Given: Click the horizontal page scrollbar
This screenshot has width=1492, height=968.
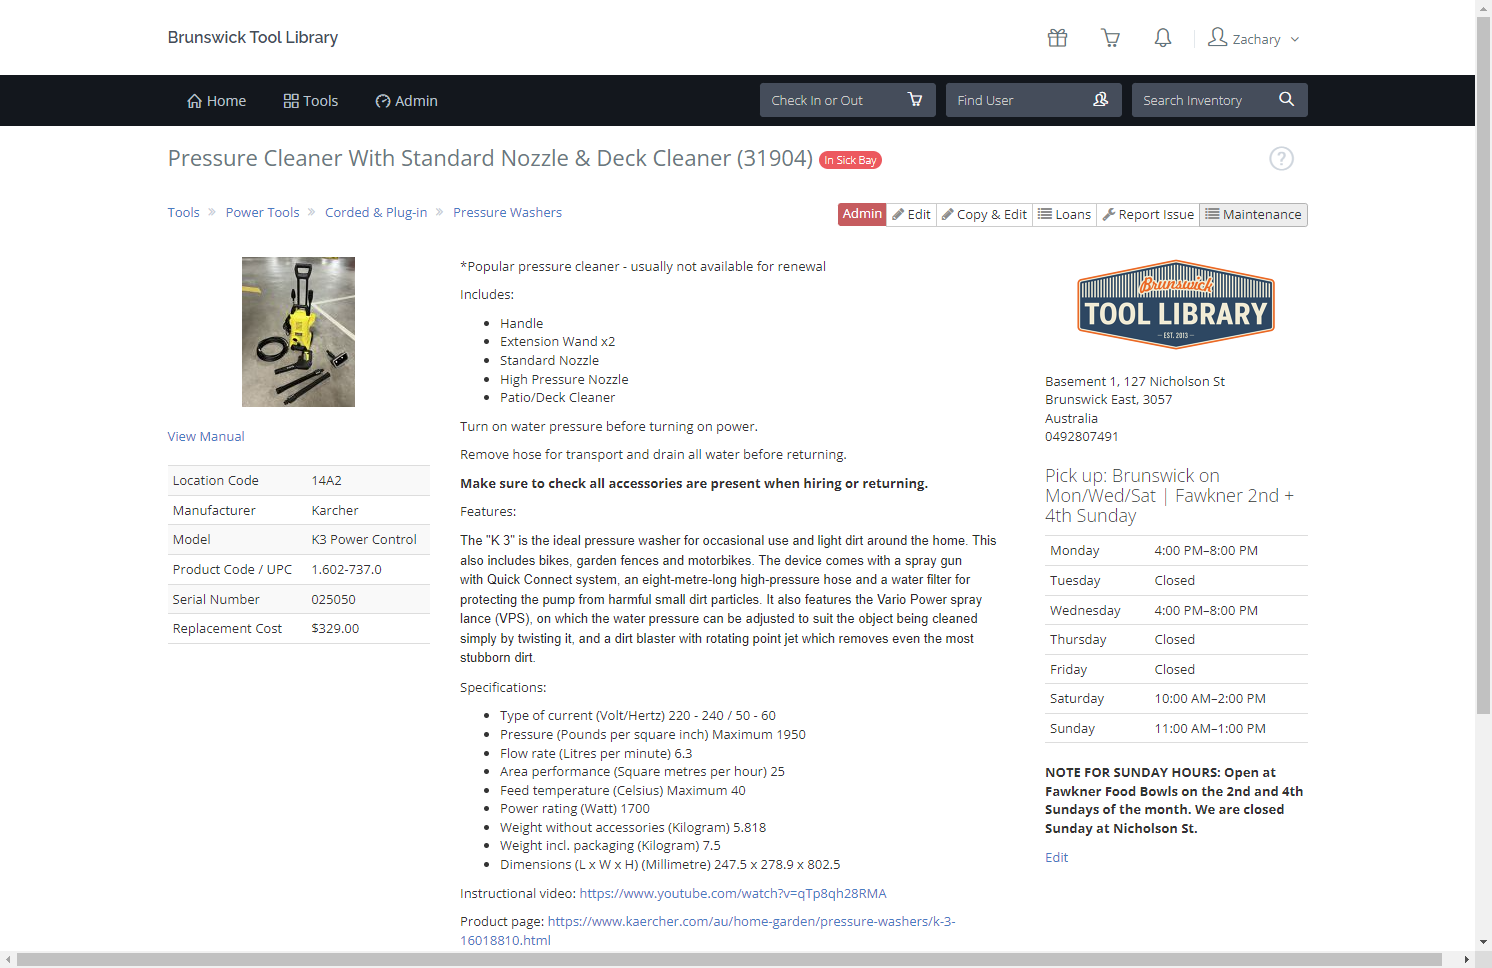Looking at the screenshot, I should coord(729,960).
